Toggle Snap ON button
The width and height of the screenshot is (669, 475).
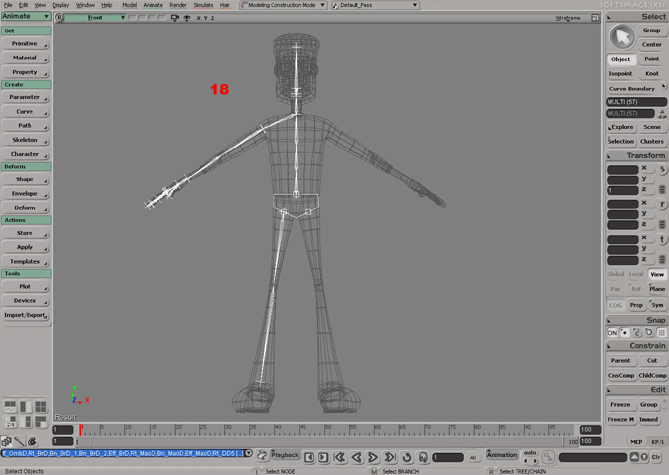(613, 332)
